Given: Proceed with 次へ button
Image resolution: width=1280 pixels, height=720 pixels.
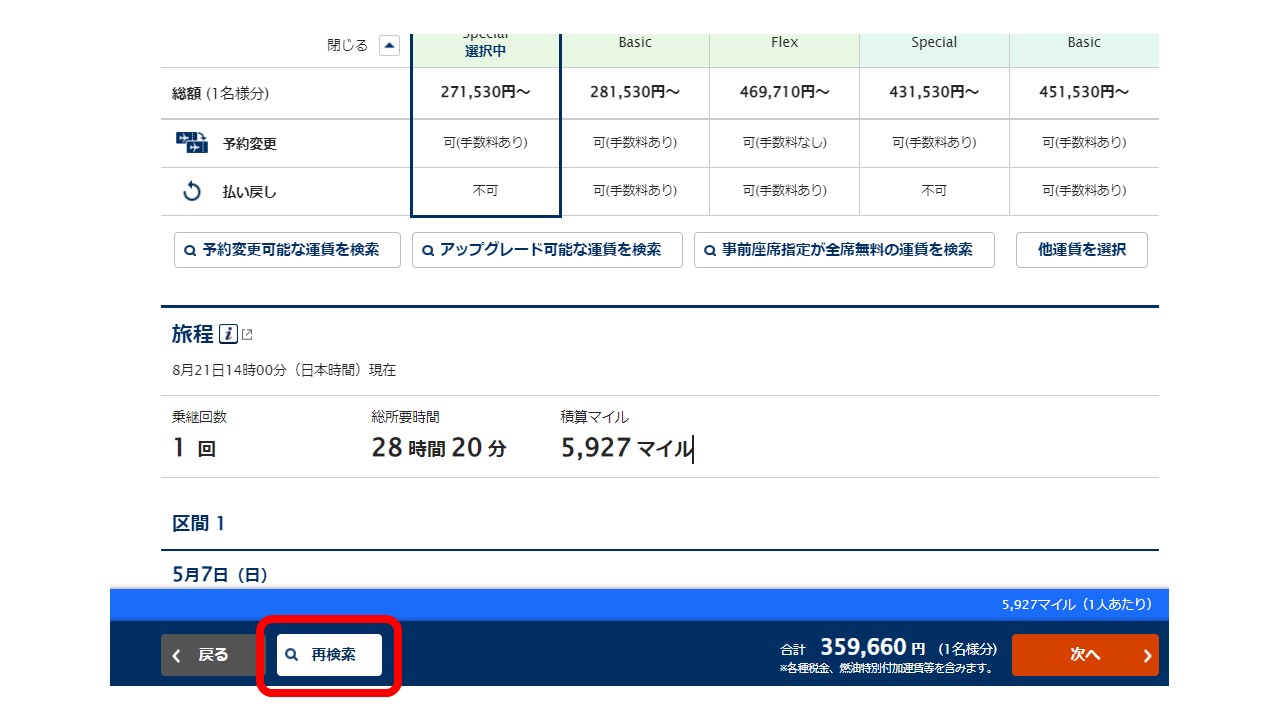Looking at the screenshot, I should tap(1085, 655).
